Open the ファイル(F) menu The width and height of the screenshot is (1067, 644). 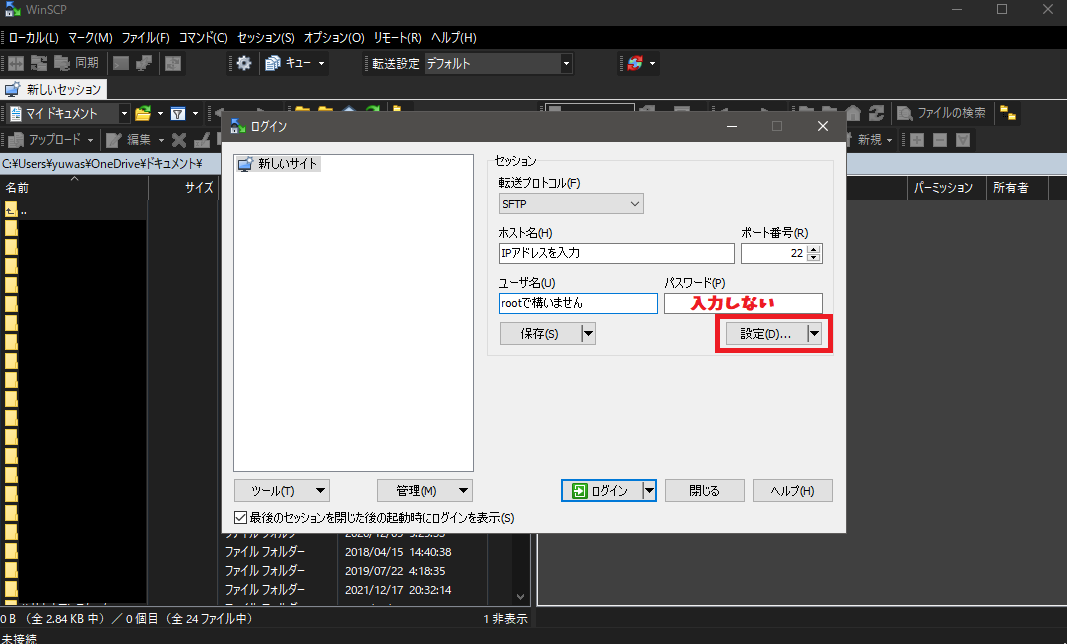coord(145,37)
